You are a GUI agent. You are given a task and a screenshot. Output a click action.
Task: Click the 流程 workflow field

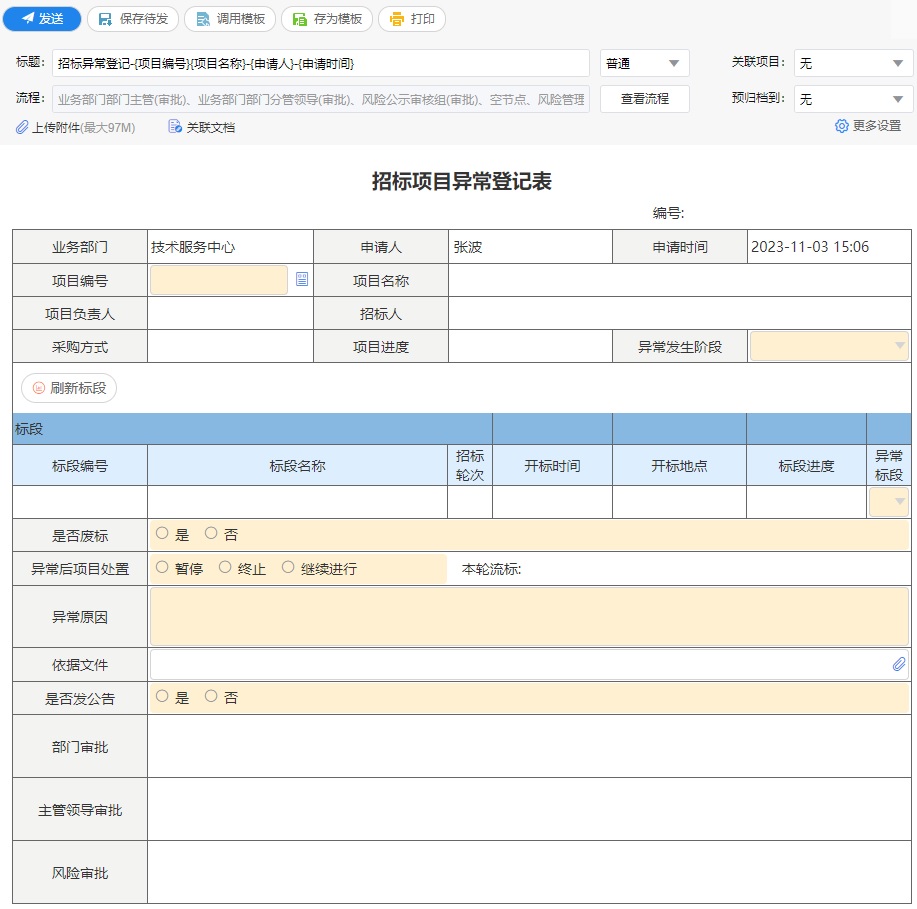point(320,99)
